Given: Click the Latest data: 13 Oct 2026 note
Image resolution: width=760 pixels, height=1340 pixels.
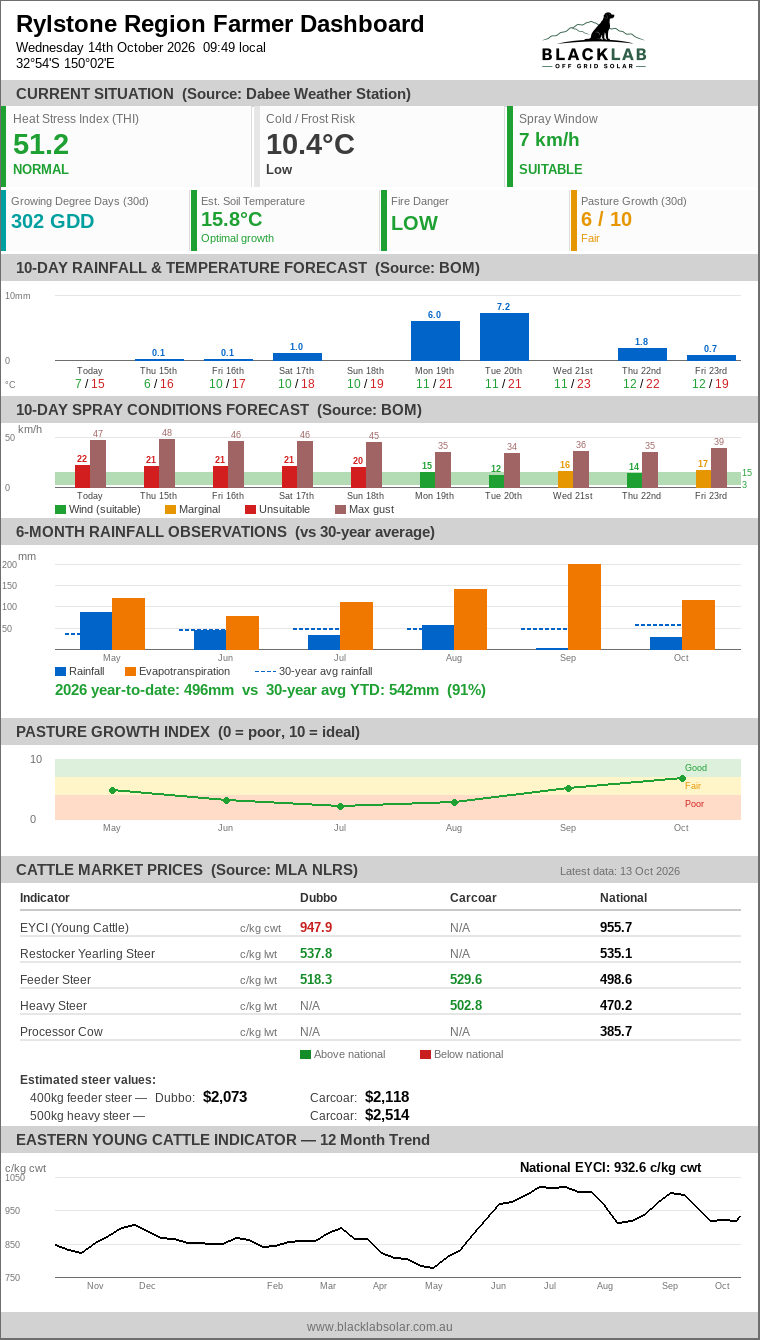Looking at the screenshot, I should coord(620,871).
